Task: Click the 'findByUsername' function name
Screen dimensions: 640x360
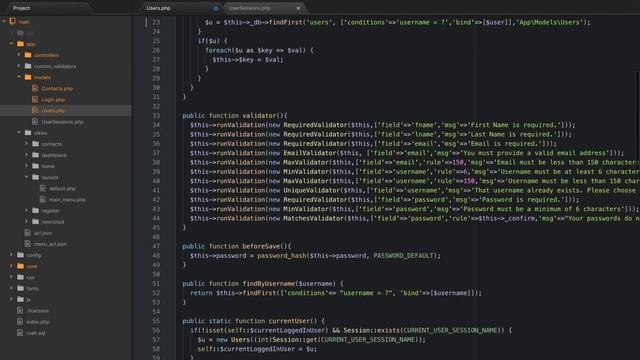Action: pyautogui.click(x=269, y=283)
